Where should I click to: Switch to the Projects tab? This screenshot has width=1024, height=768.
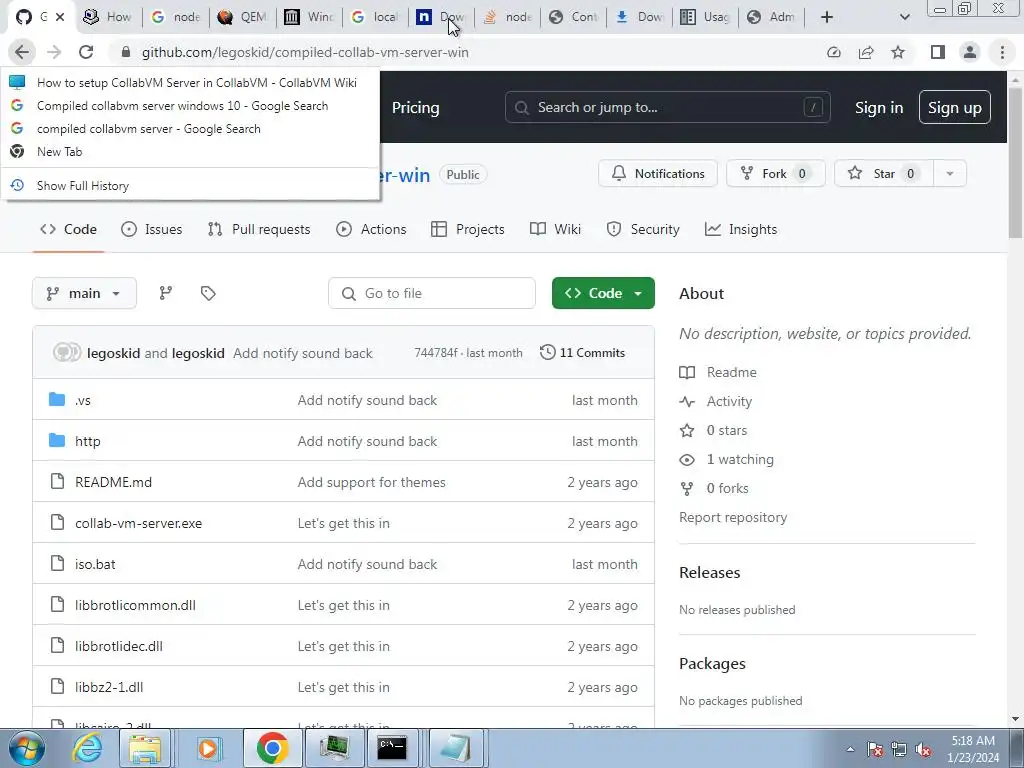click(x=468, y=229)
